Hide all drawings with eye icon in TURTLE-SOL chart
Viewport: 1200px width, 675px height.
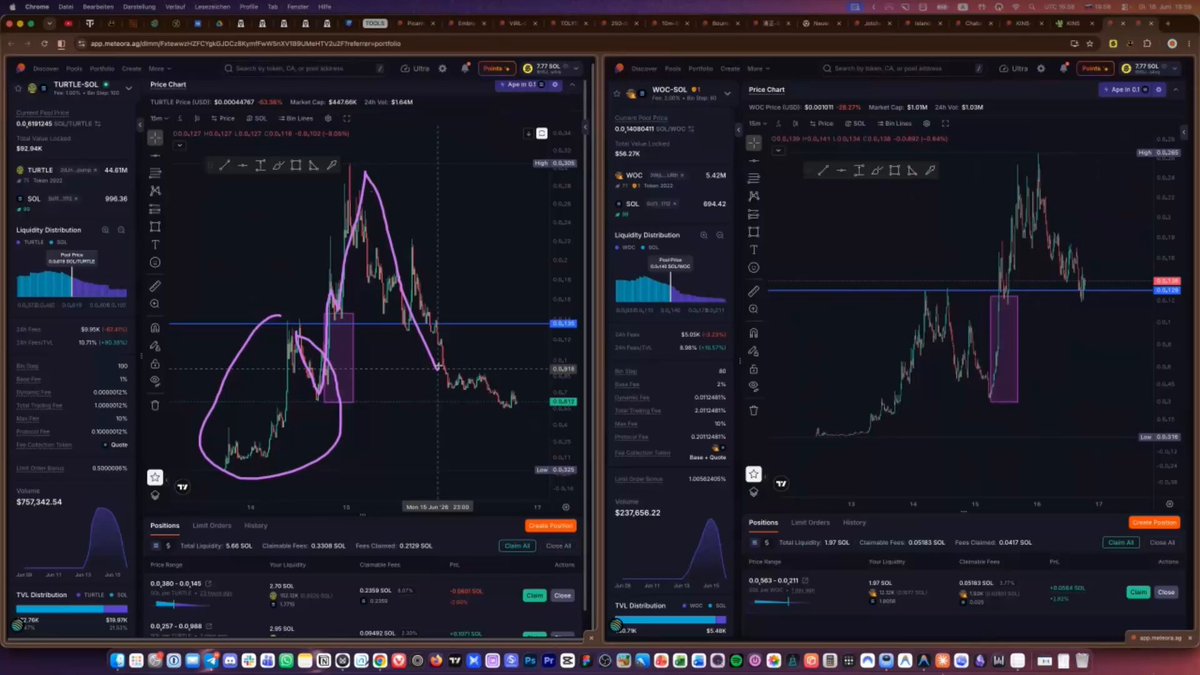155,381
